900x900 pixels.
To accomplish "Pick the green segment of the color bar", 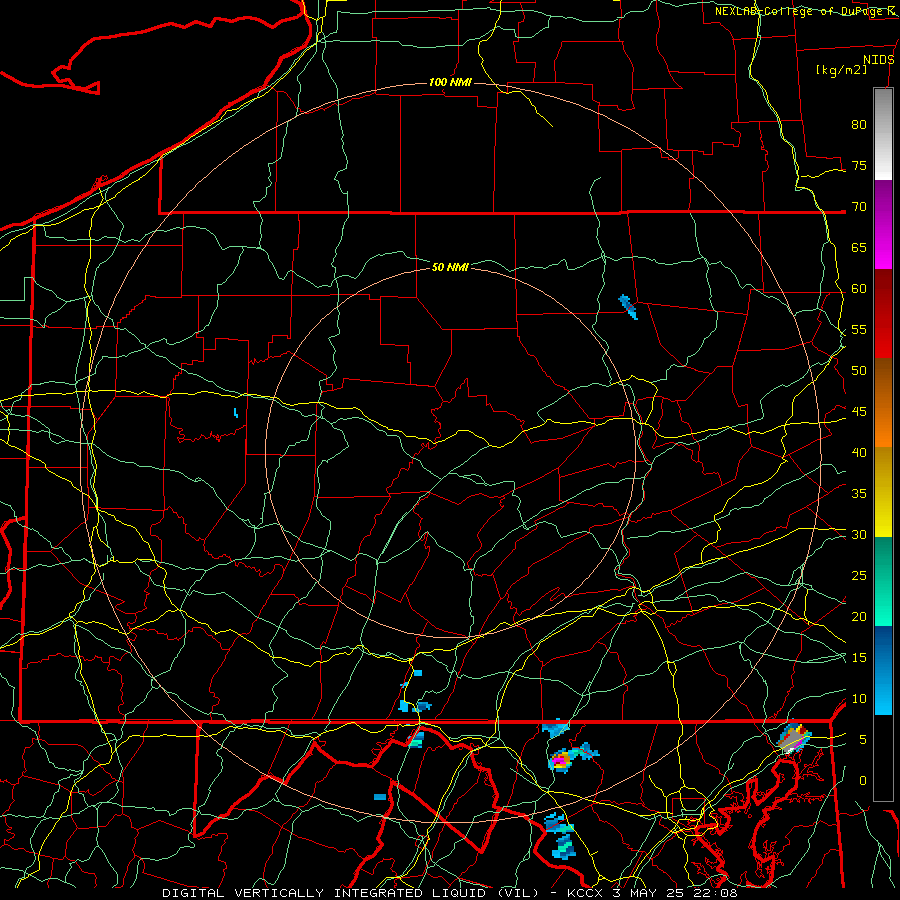I will tap(883, 581).
